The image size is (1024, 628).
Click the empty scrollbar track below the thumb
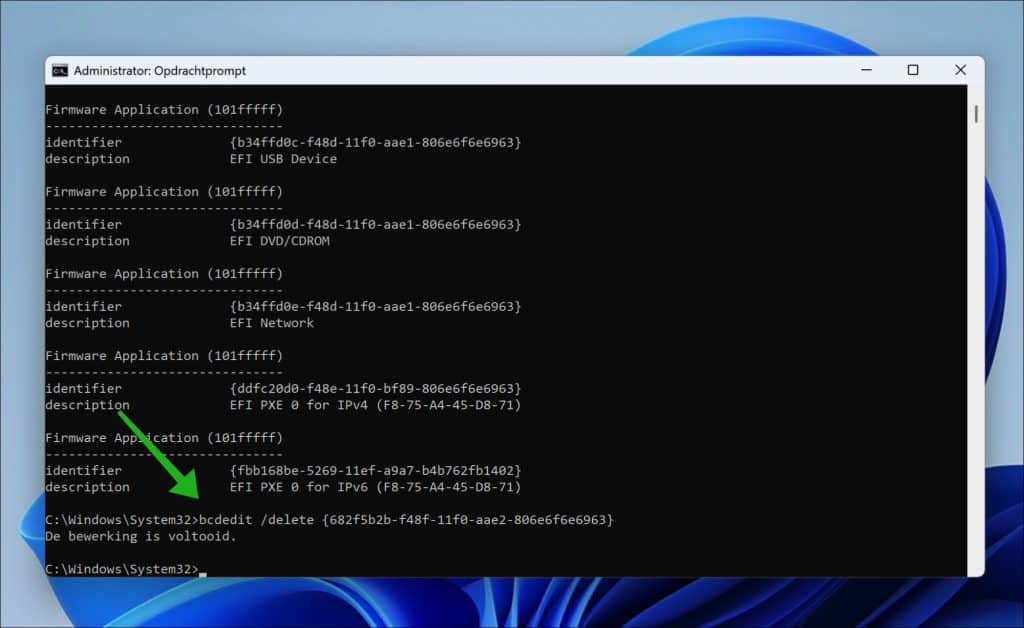(x=975, y=350)
